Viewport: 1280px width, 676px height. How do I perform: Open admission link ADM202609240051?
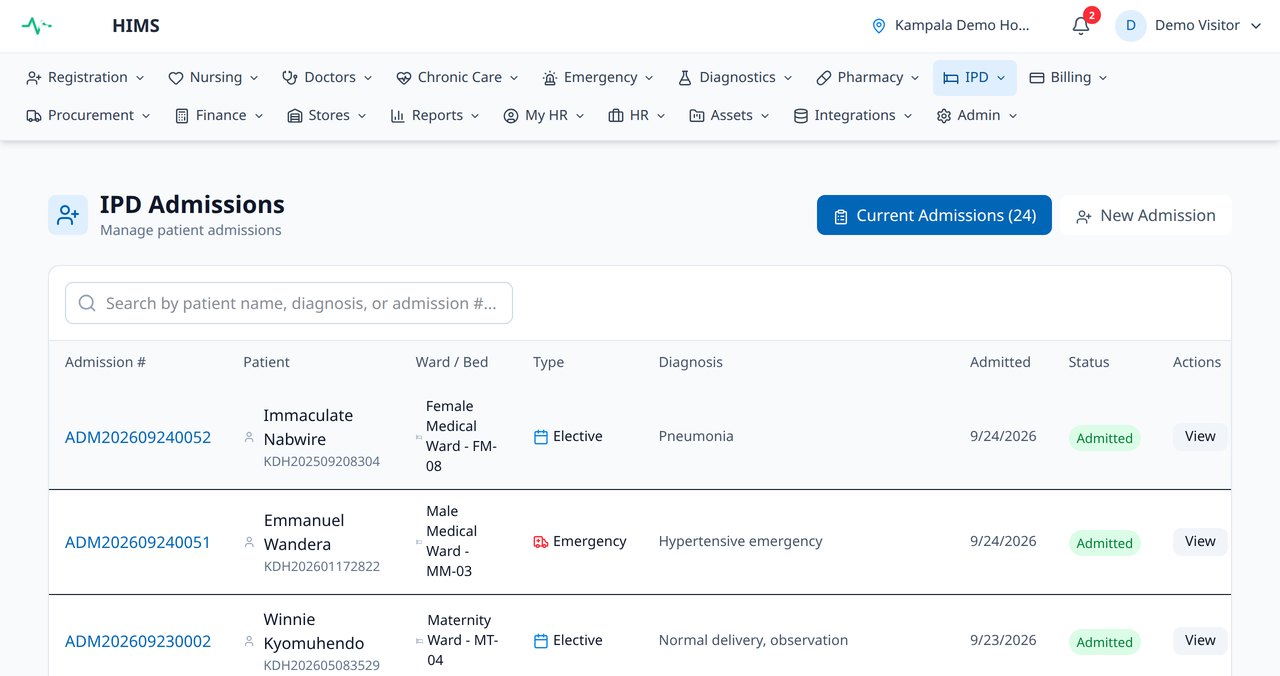tap(138, 543)
